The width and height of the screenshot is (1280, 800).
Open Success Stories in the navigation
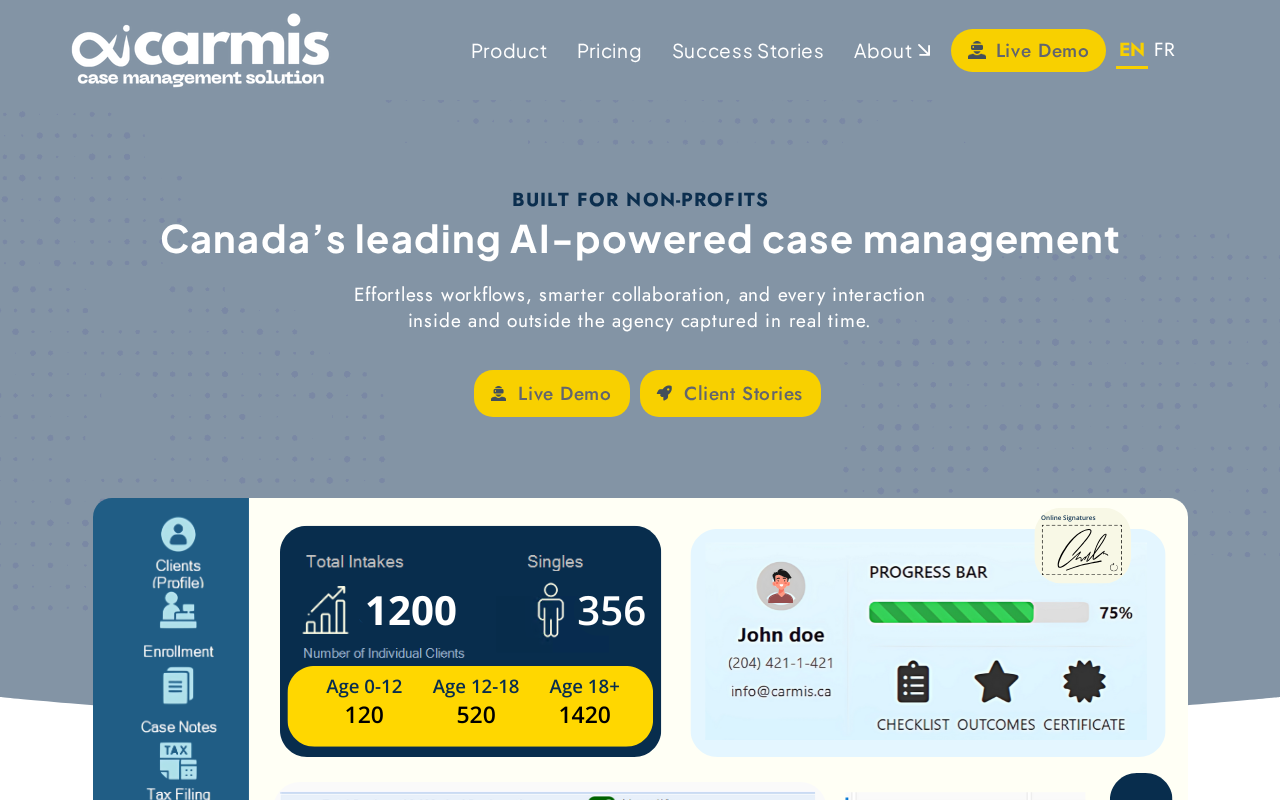tap(748, 51)
